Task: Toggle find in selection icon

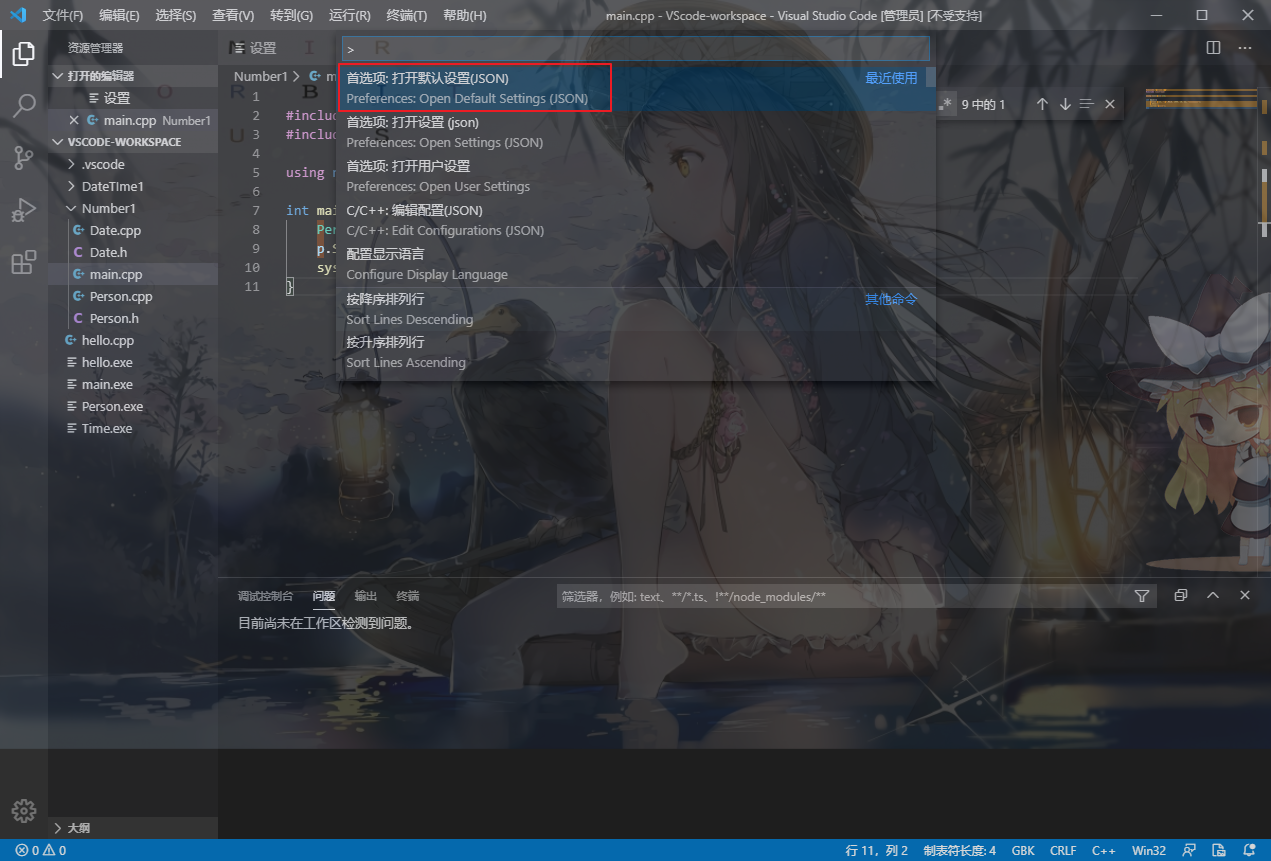Action: [x=1087, y=104]
